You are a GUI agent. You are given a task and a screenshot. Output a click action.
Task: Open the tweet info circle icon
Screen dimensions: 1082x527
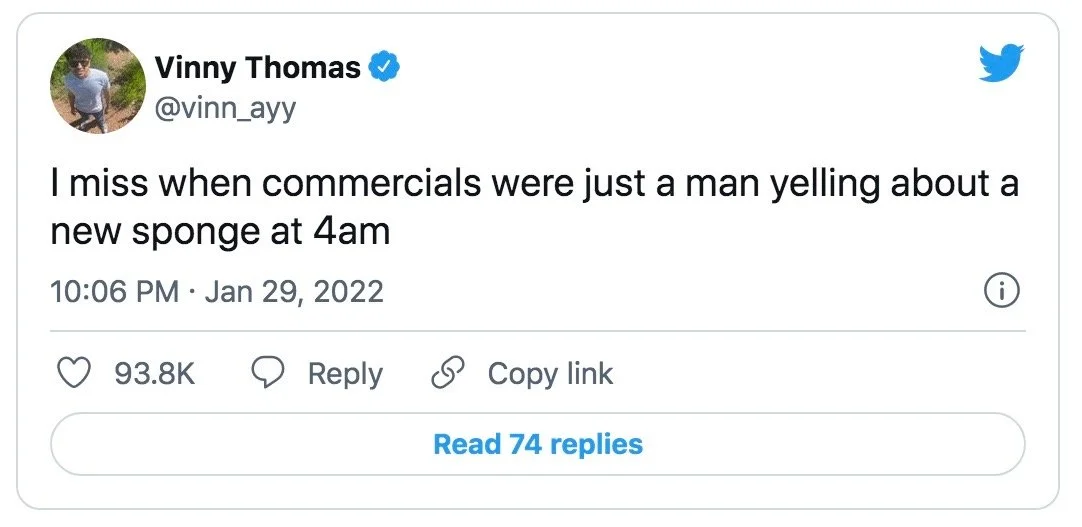(x=1002, y=292)
